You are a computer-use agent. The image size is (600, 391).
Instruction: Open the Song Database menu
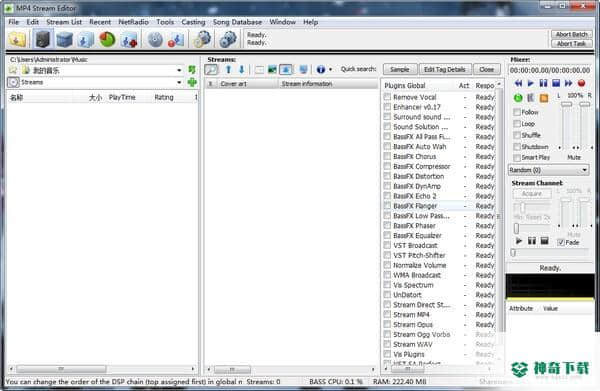click(237, 22)
